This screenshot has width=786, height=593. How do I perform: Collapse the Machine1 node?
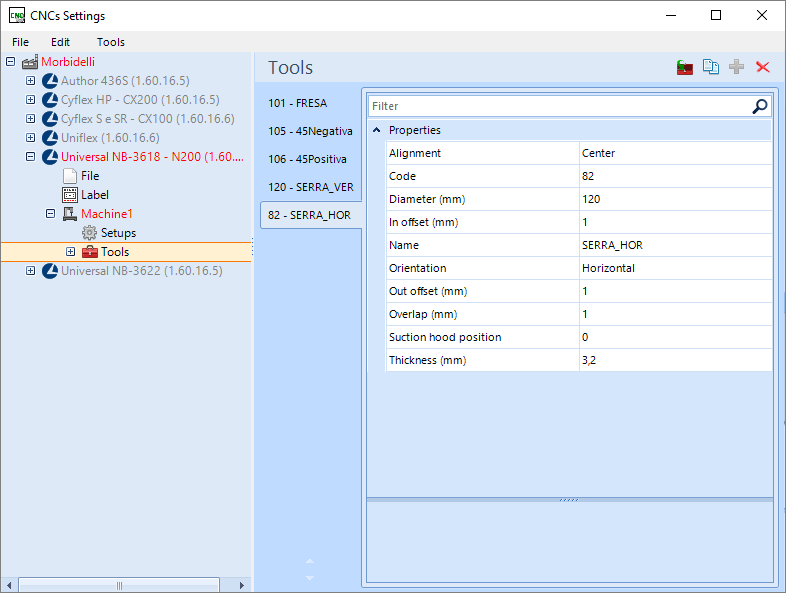coord(51,214)
